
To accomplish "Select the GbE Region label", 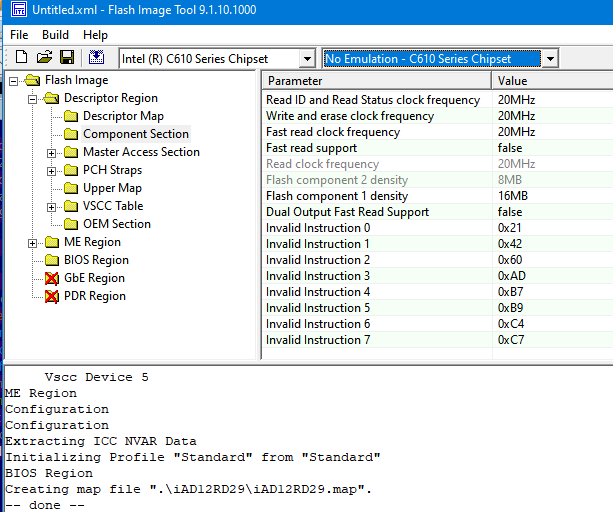I will point(95,278).
